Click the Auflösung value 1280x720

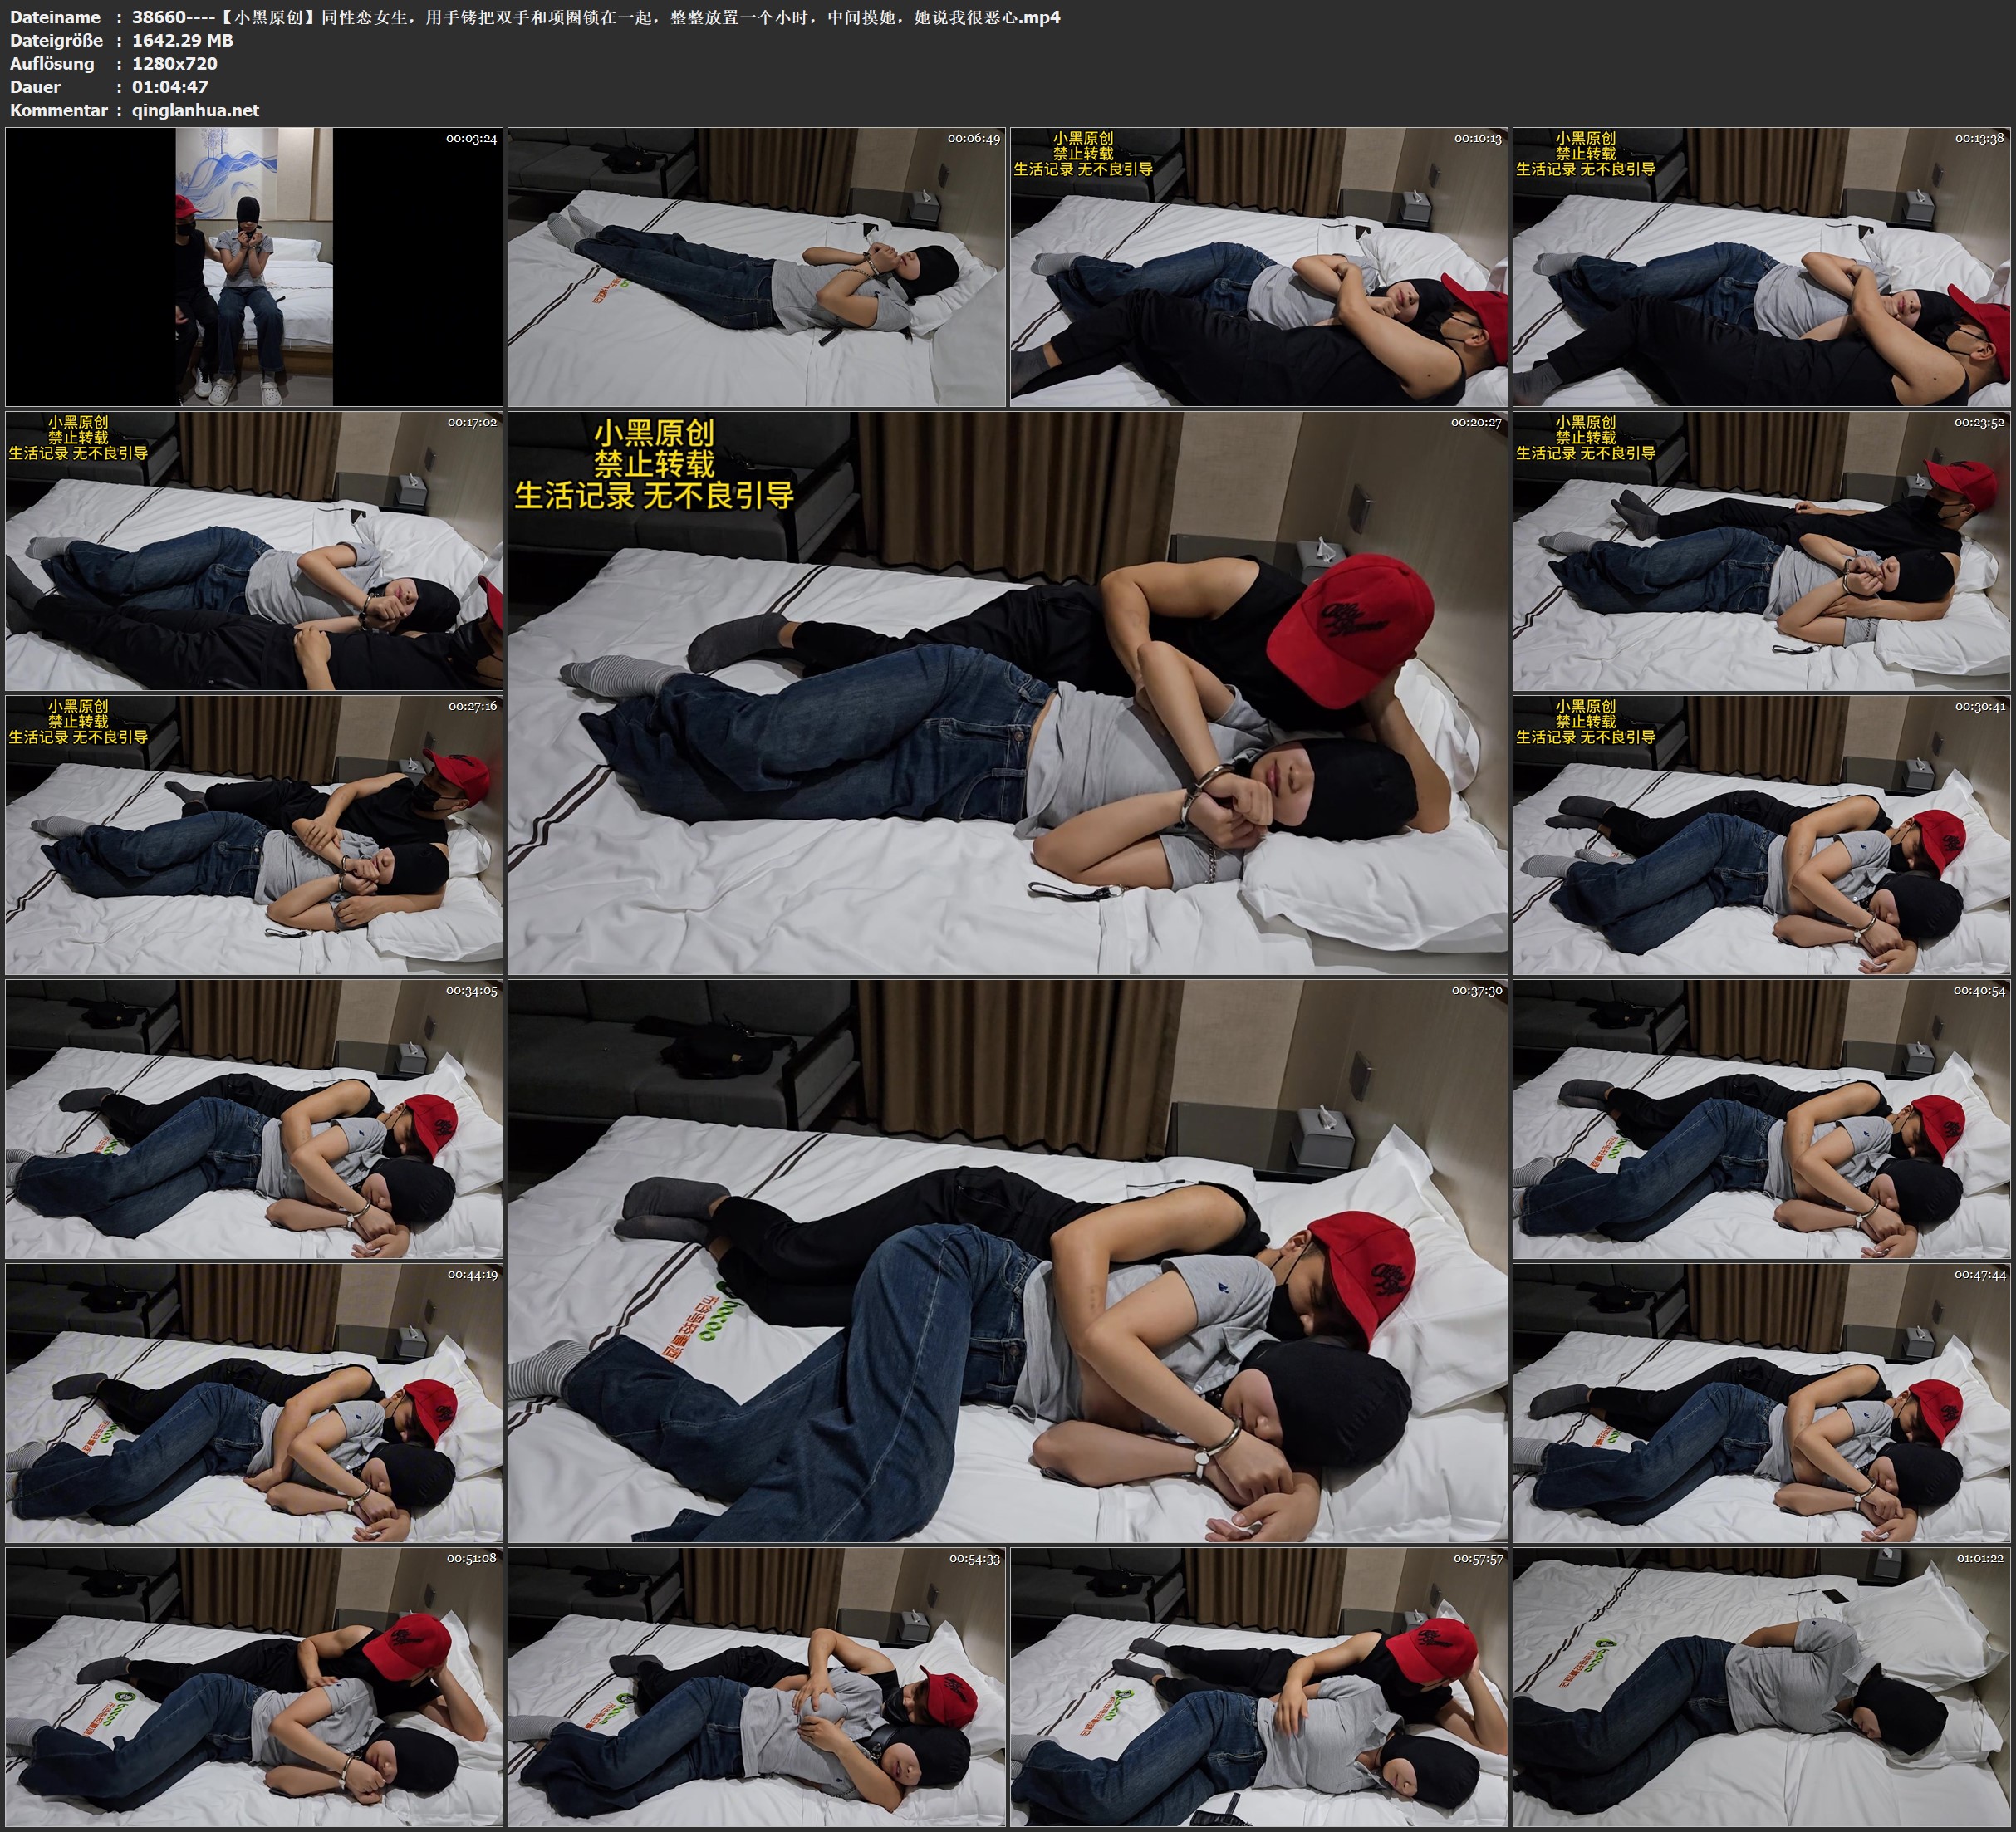tap(174, 63)
